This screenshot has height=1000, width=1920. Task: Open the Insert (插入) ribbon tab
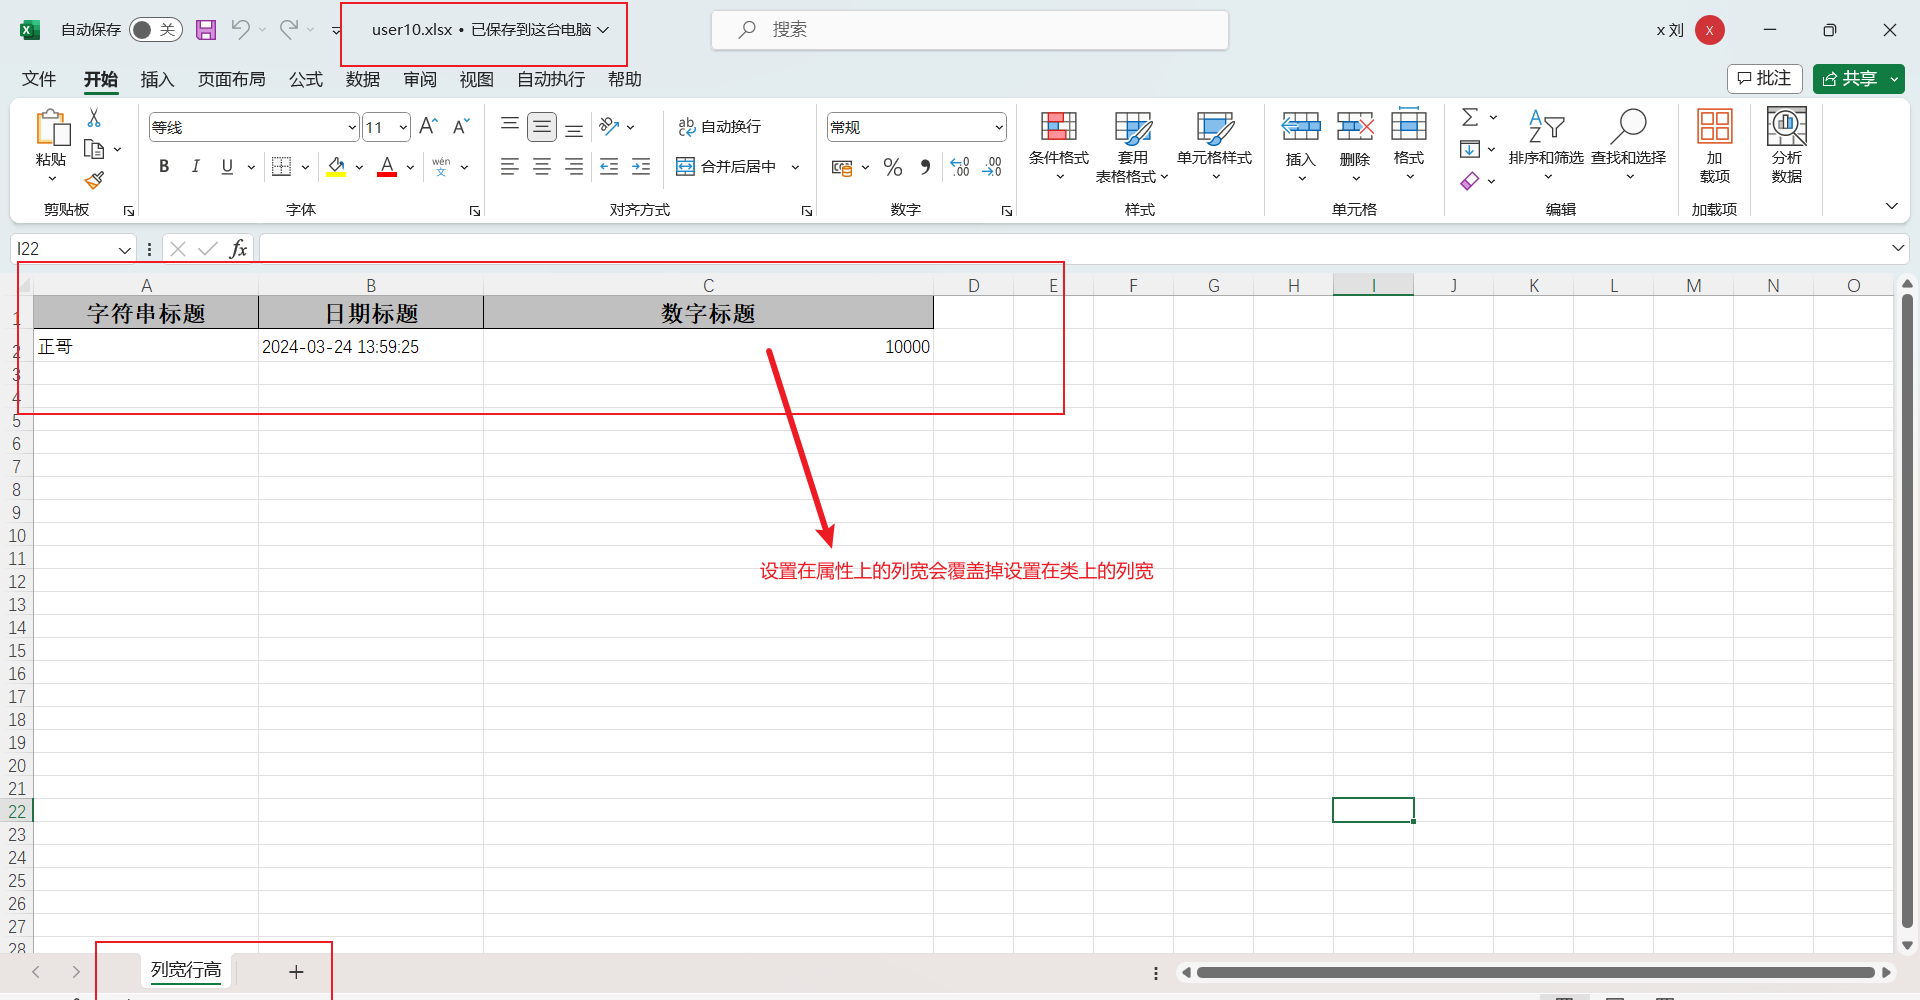click(x=157, y=79)
